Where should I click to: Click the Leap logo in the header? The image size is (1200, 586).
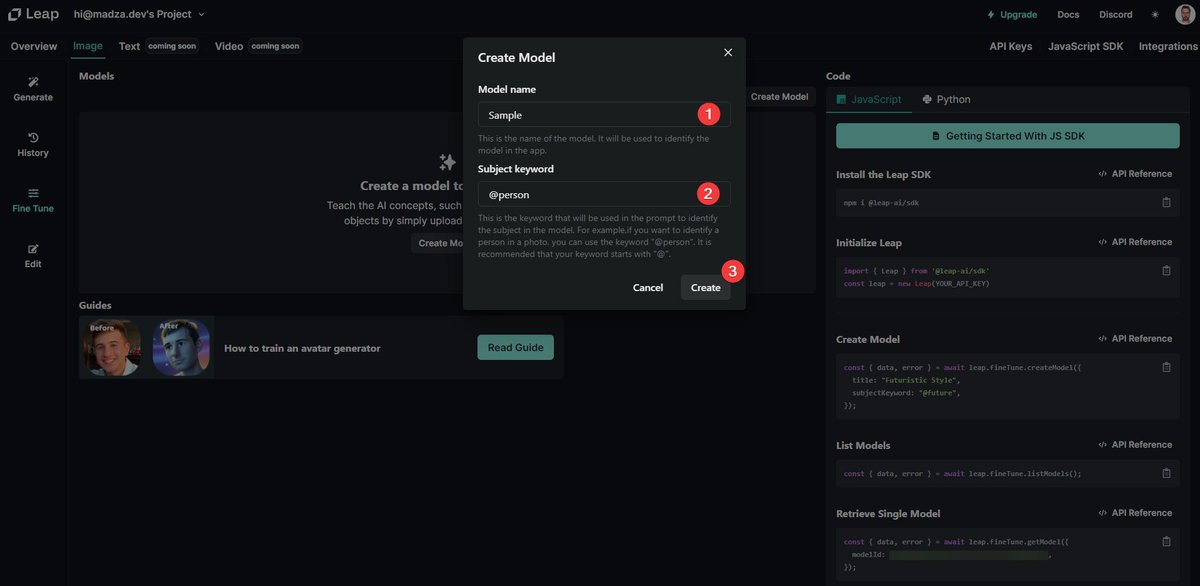33,14
